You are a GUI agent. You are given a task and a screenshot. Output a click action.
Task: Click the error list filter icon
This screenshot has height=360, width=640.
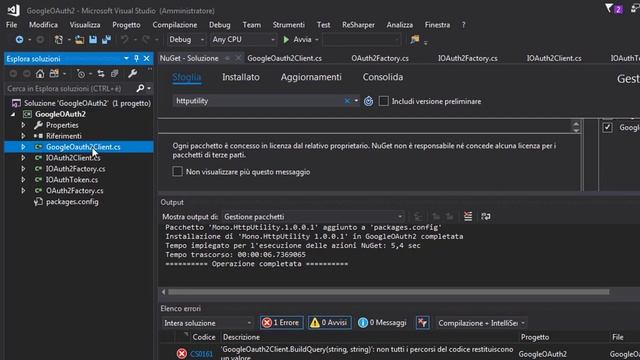pyautogui.click(x=422, y=323)
